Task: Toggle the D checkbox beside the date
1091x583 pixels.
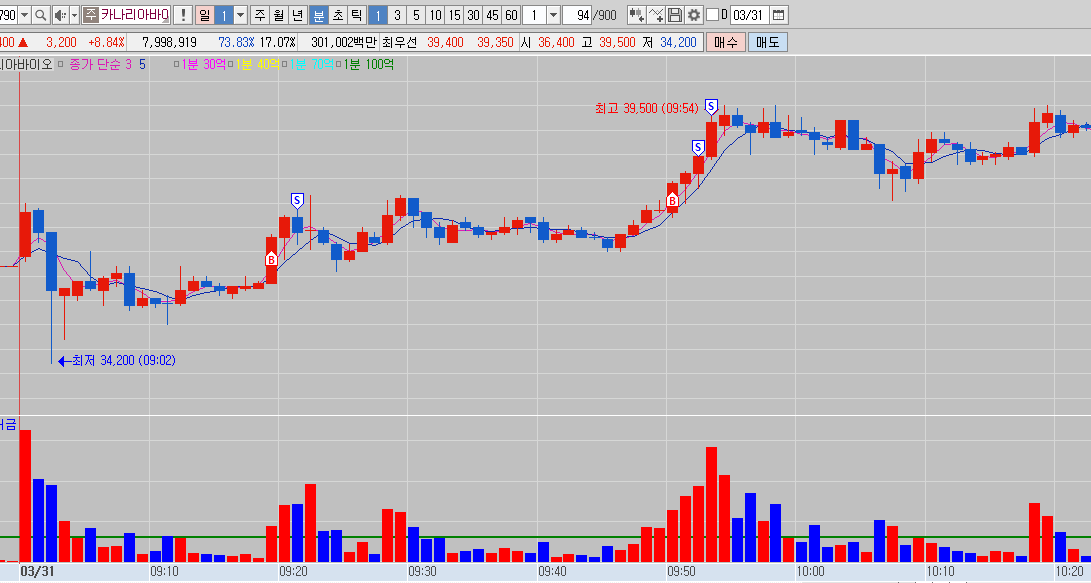Action: [712, 15]
